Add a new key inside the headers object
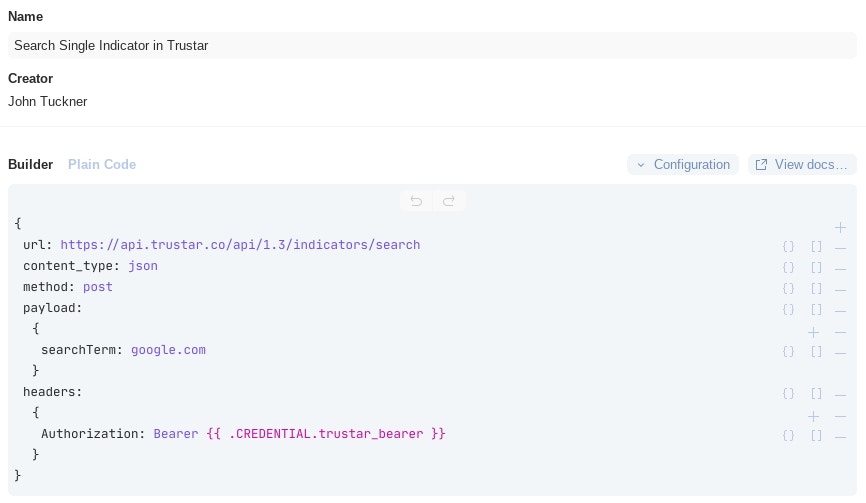Screen dimensions: 866x503 point(813,415)
